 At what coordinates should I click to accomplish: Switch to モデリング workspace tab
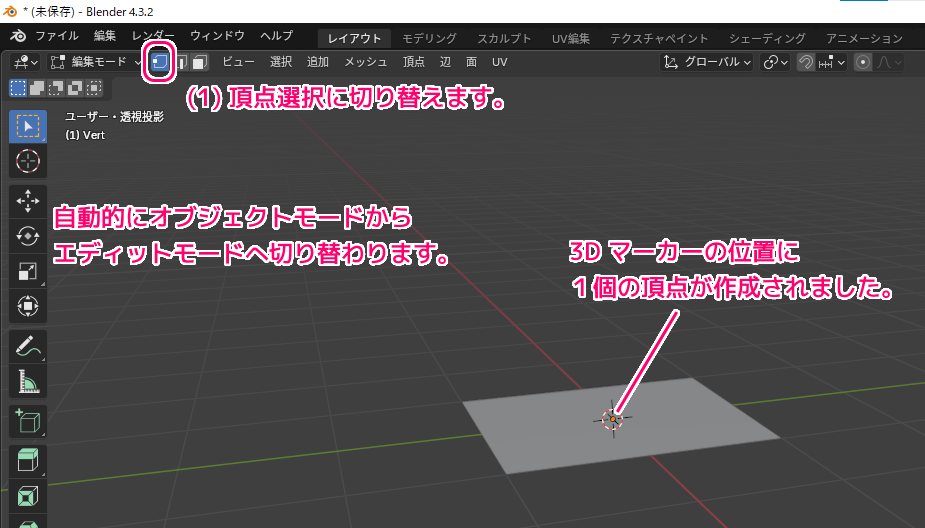(x=429, y=38)
